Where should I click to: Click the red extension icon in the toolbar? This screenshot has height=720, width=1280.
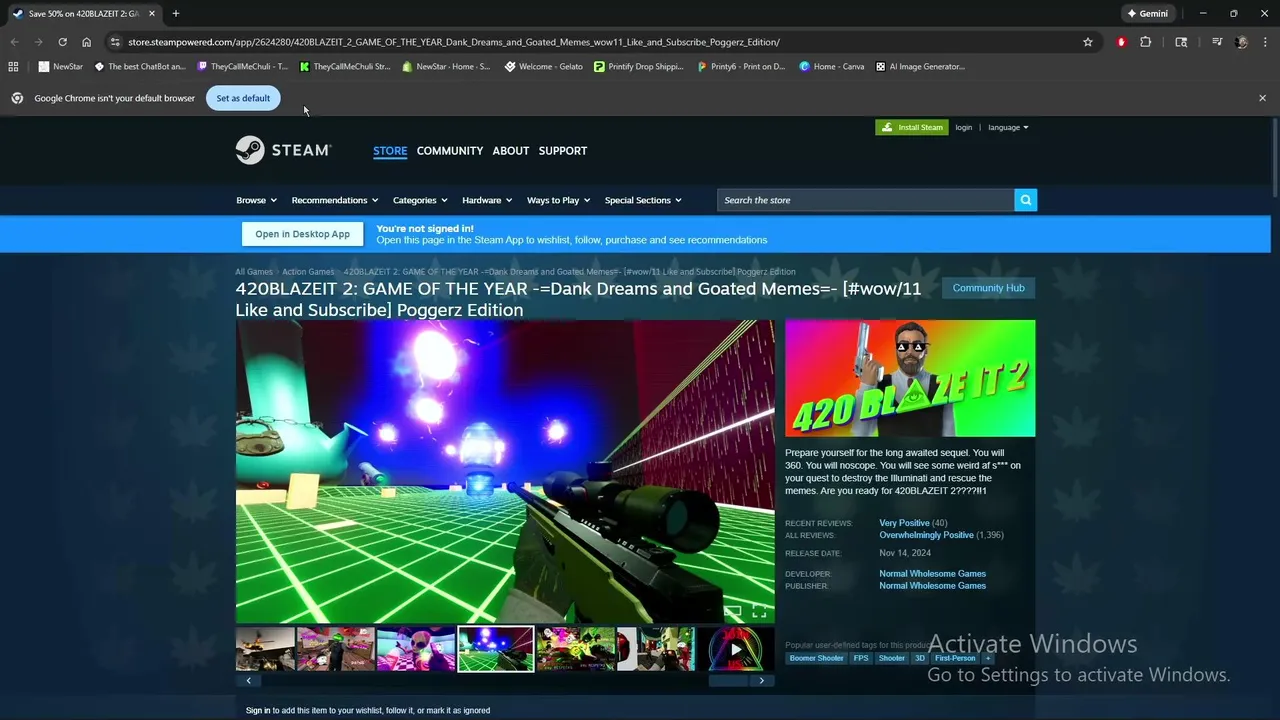tap(1121, 42)
